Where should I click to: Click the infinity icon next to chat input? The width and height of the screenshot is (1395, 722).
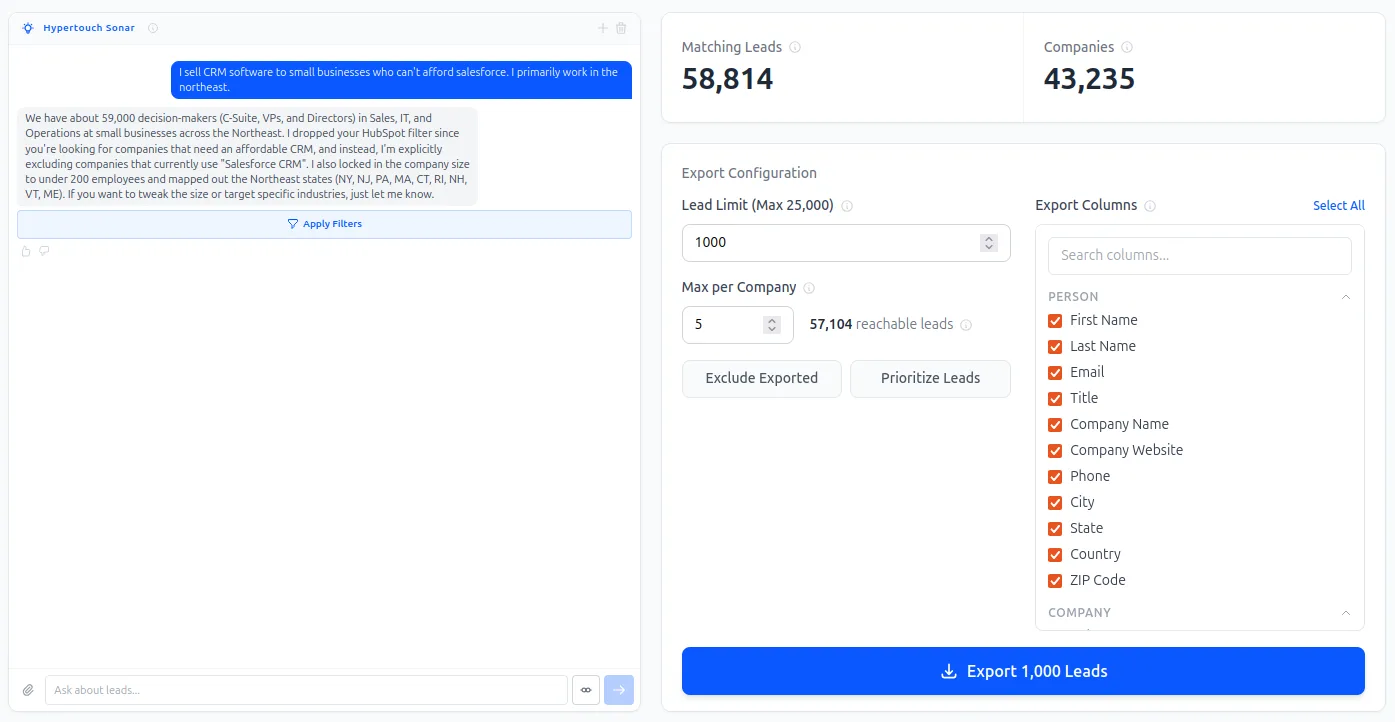tap(586, 690)
